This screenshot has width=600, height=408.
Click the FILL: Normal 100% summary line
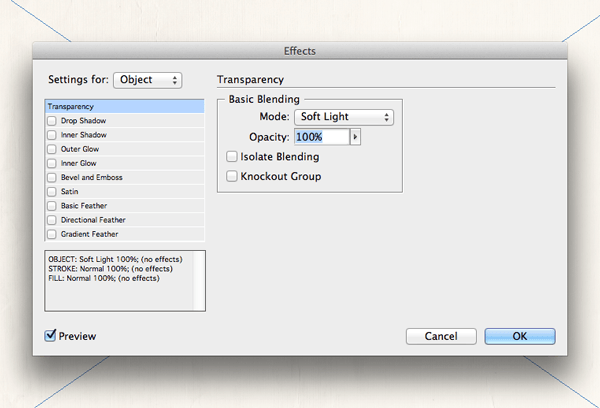[x=104, y=278]
